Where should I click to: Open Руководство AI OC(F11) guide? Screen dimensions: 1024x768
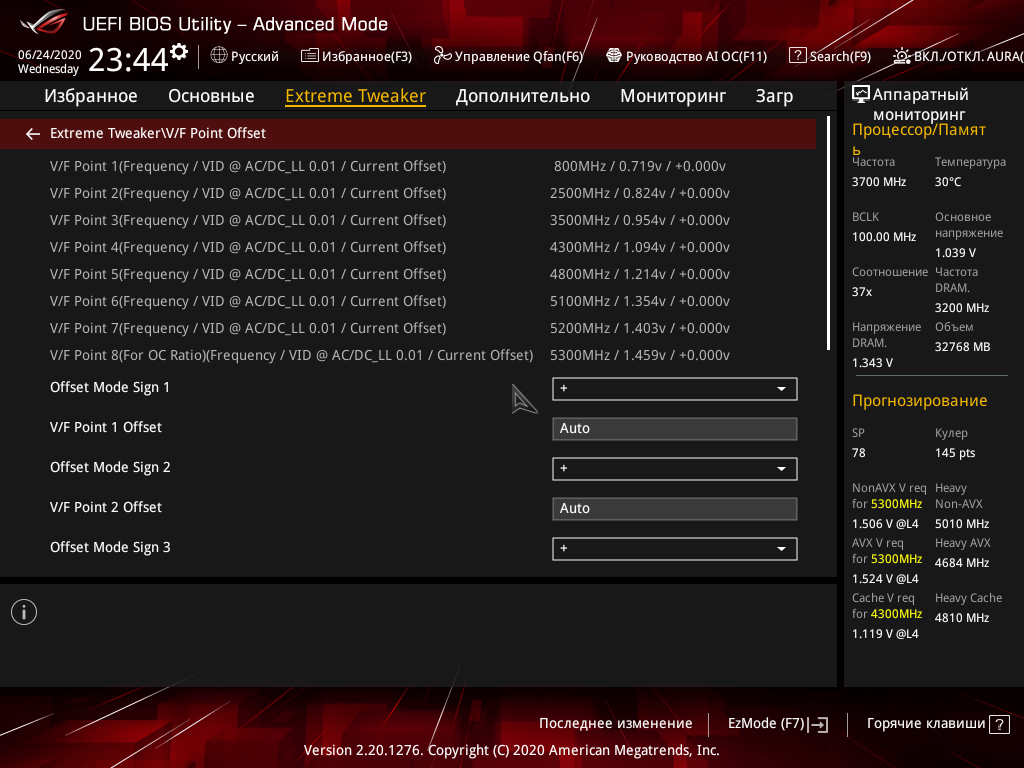686,56
